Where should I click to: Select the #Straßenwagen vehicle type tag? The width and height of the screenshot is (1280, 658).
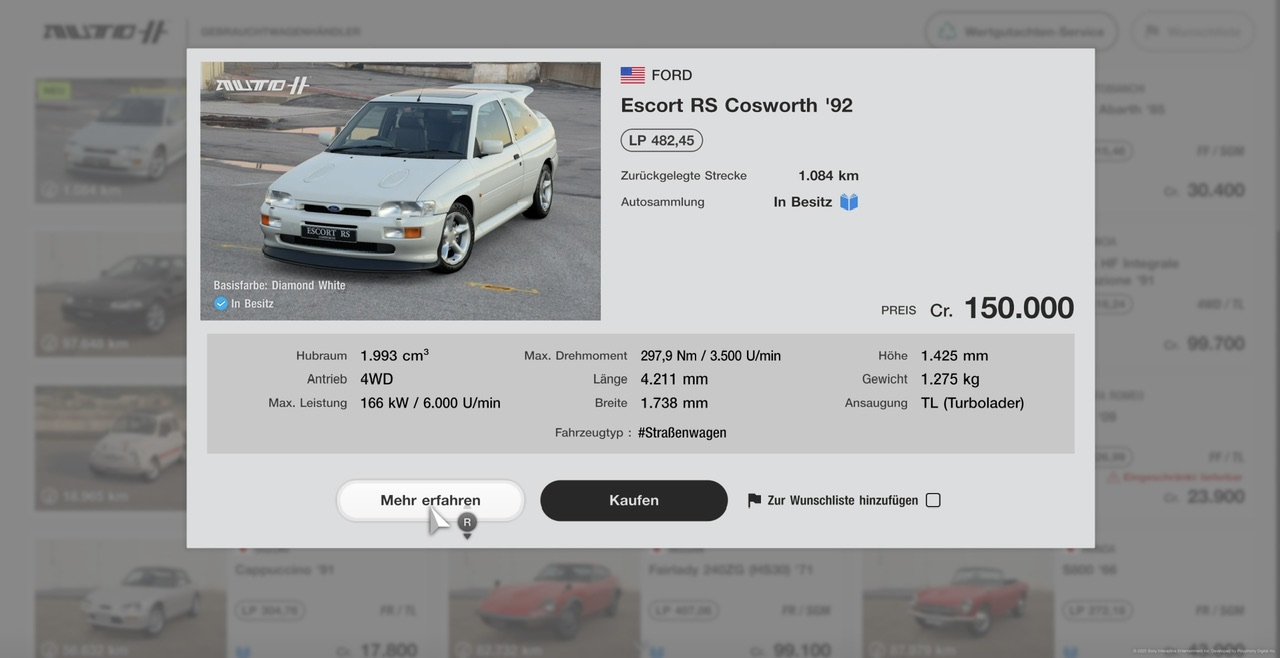click(x=682, y=433)
